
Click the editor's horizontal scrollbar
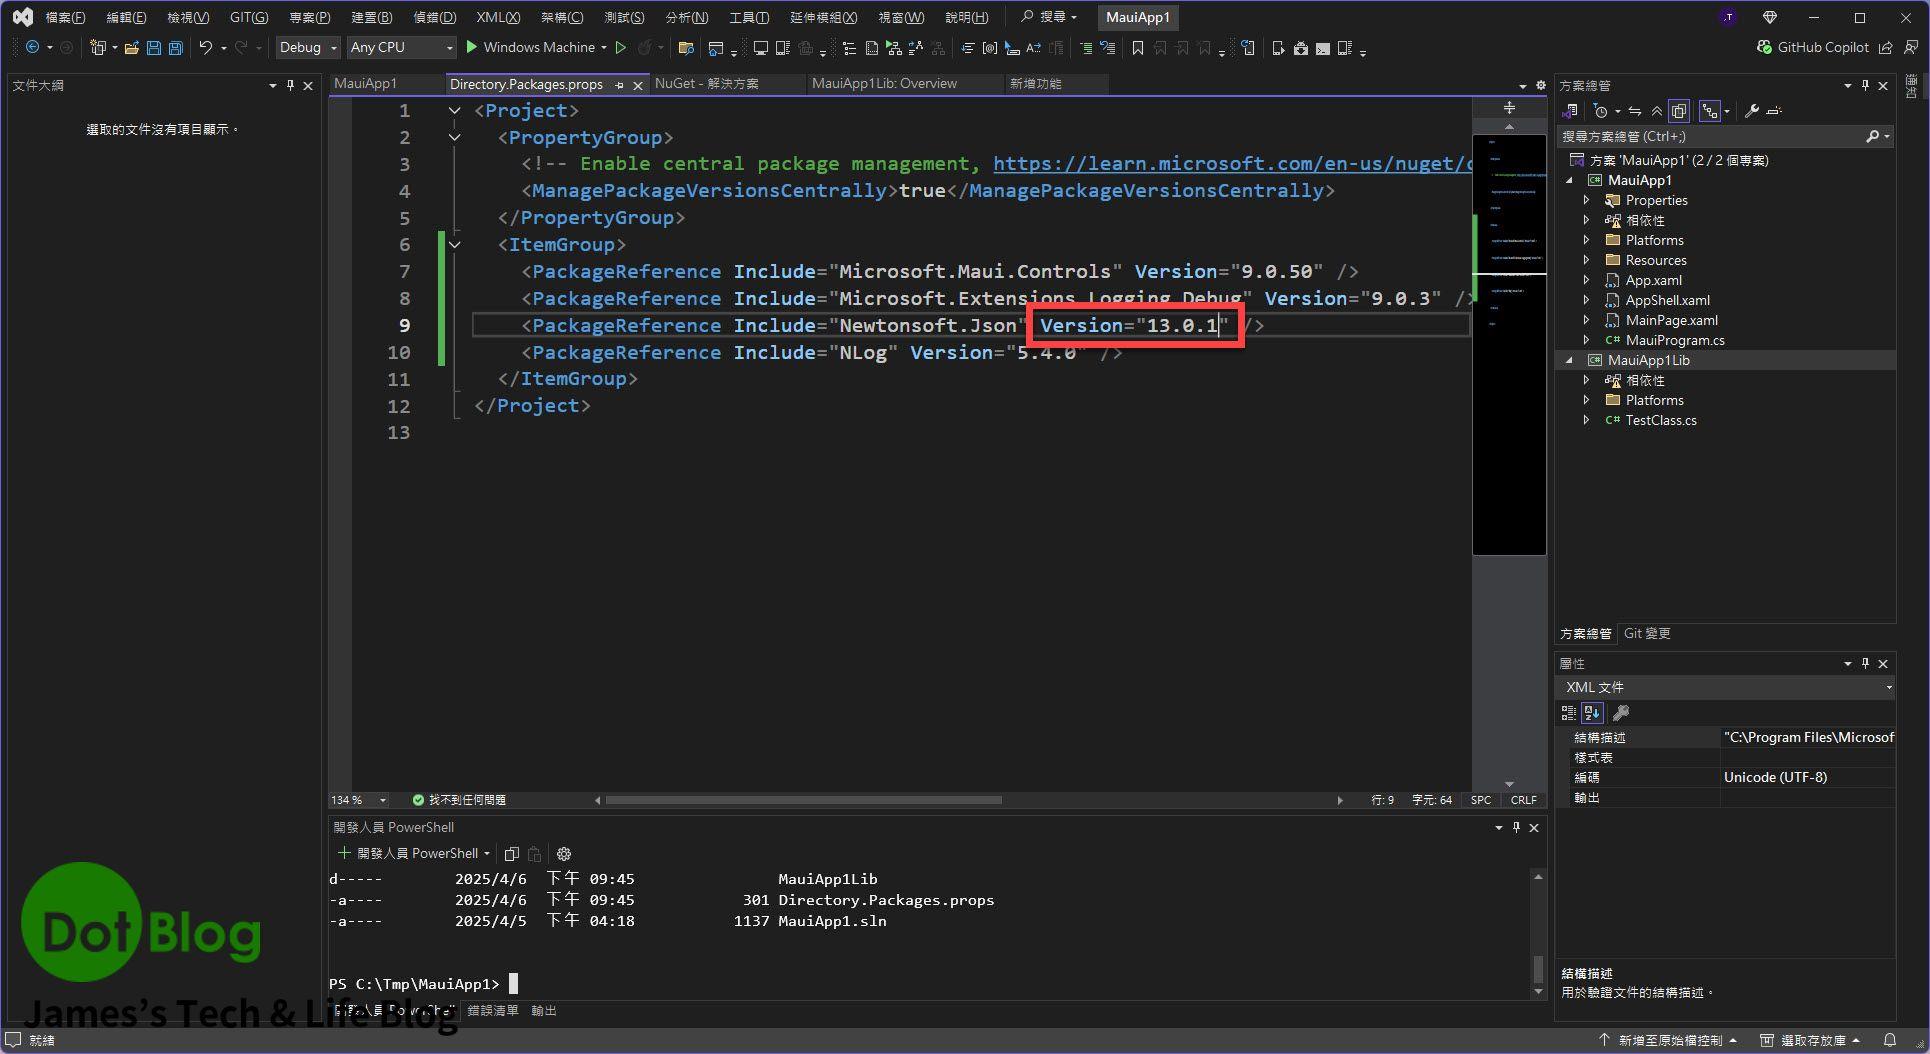click(x=803, y=800)
